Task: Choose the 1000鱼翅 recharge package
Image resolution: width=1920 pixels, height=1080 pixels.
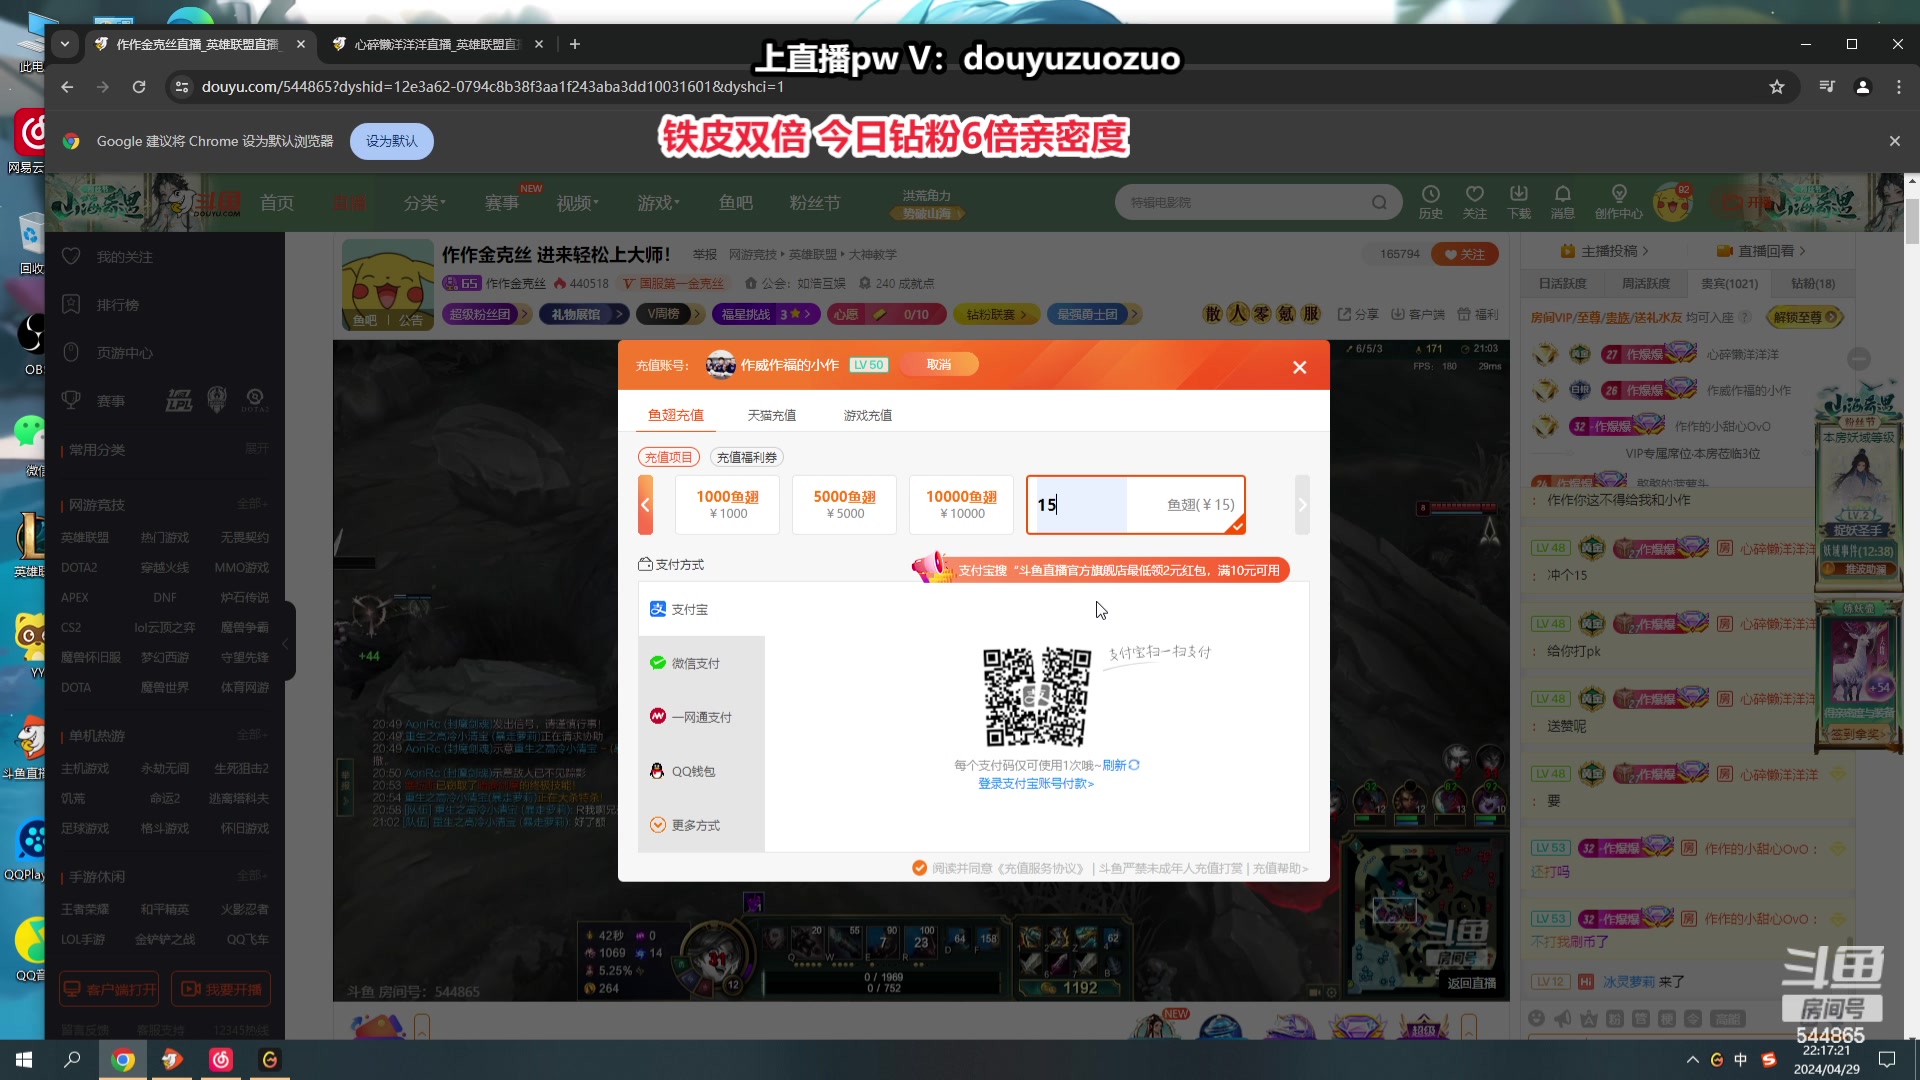Action: (727, 505)
